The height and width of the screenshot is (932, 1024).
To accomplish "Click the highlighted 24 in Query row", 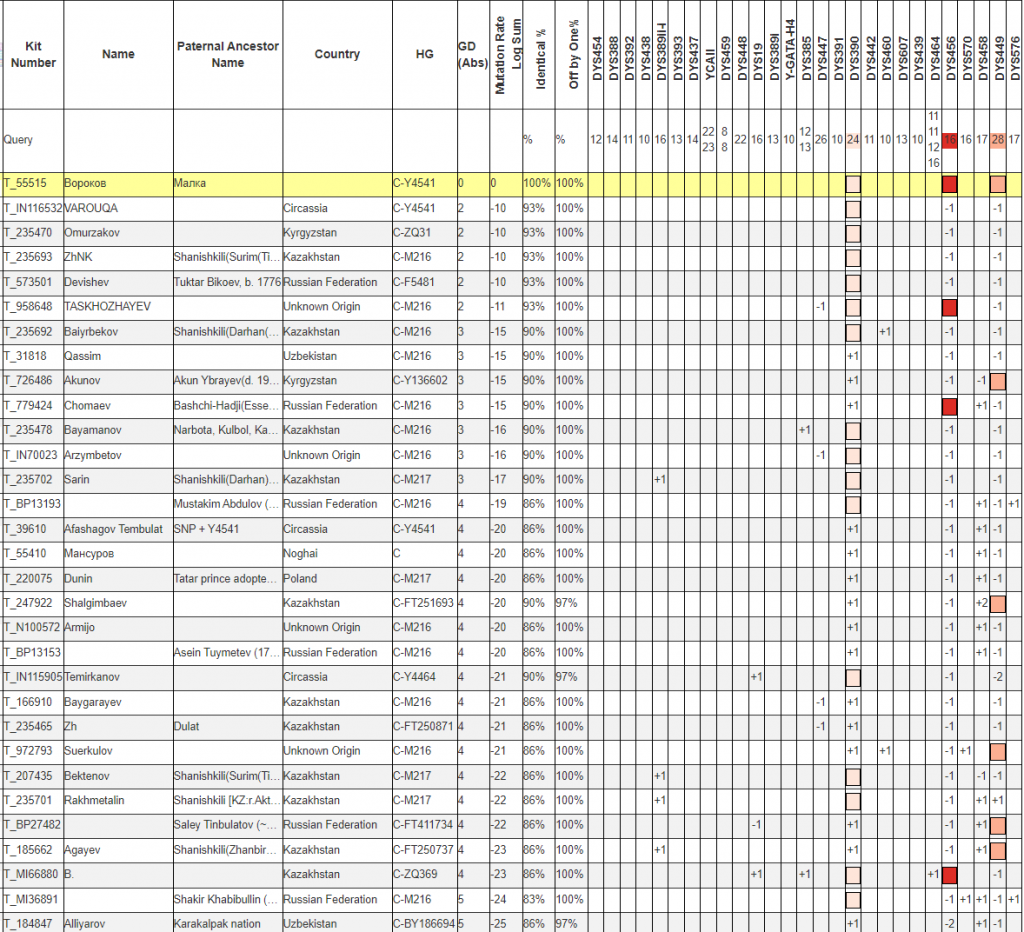I will click(854, 140).
